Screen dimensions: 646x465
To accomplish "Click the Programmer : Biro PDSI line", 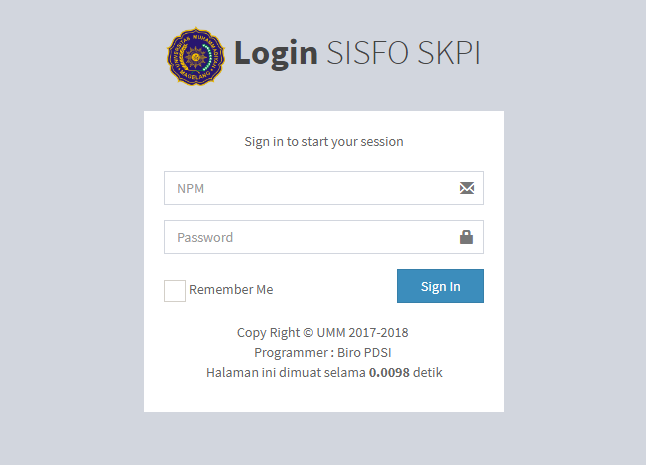I will pos(323,353).
